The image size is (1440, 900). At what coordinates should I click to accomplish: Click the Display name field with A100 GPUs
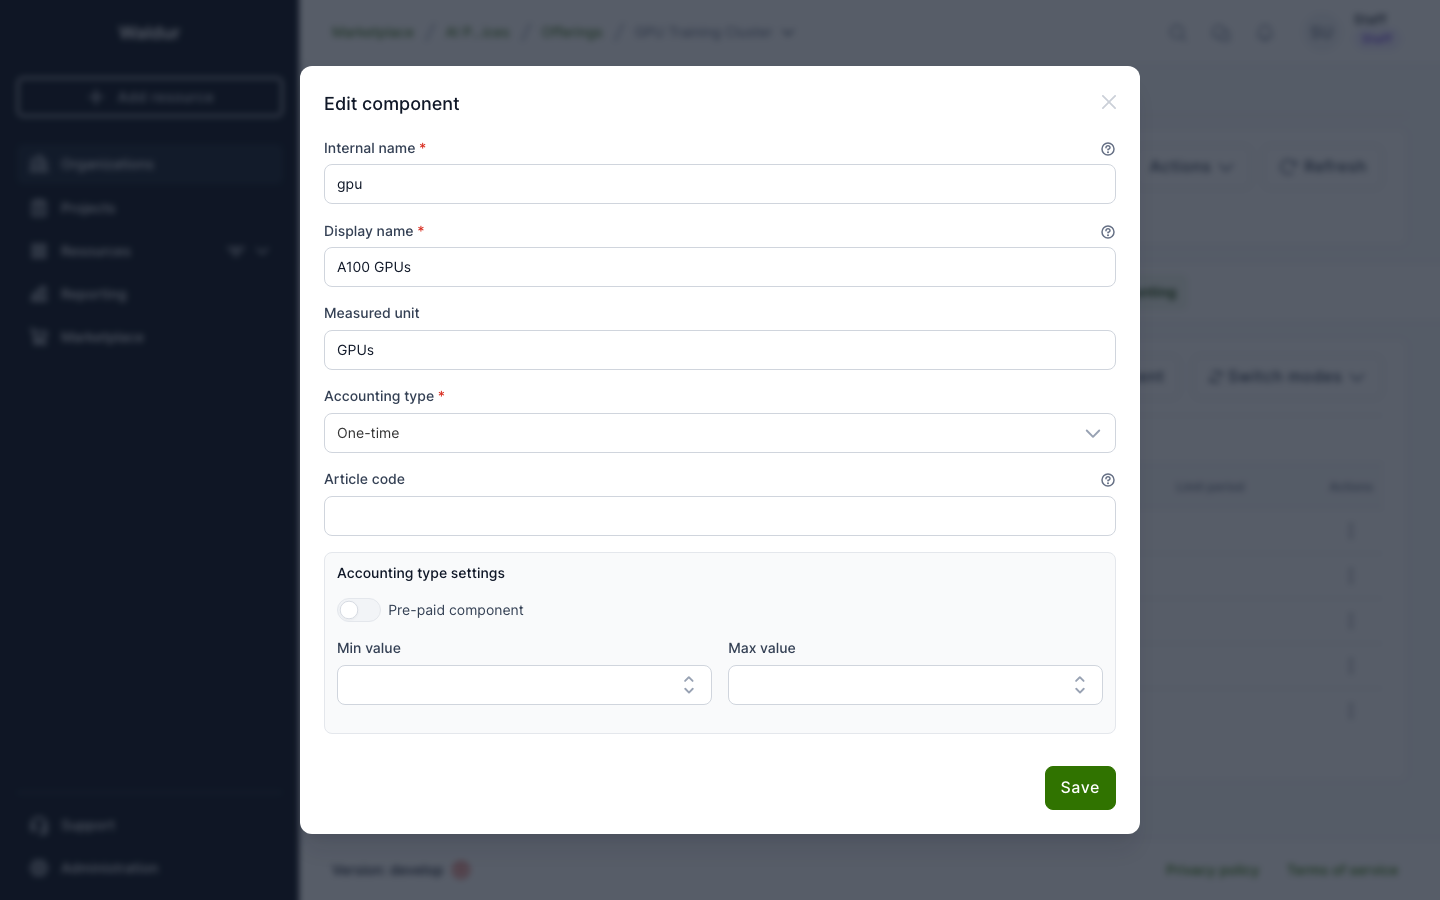pyautogui.click(x=719, y=267)
